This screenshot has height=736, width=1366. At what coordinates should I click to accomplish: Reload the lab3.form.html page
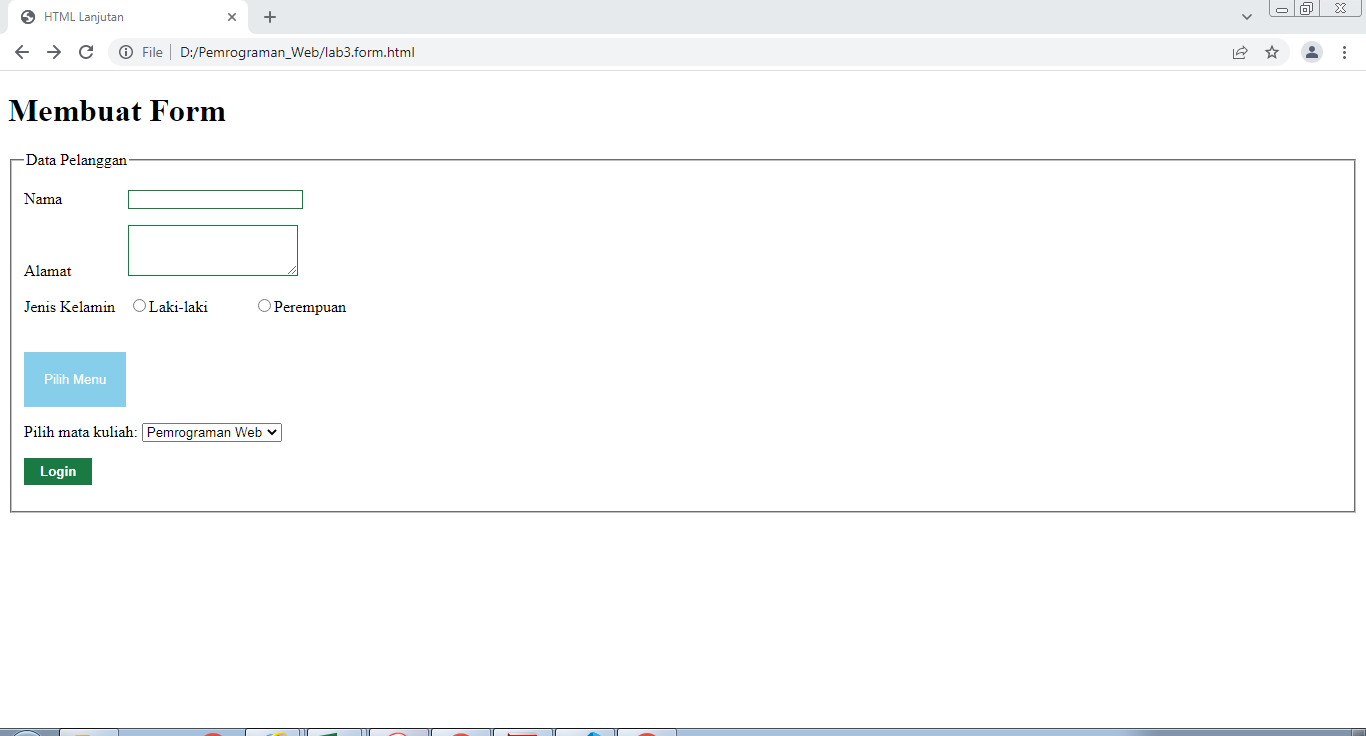tap(86, 52)
